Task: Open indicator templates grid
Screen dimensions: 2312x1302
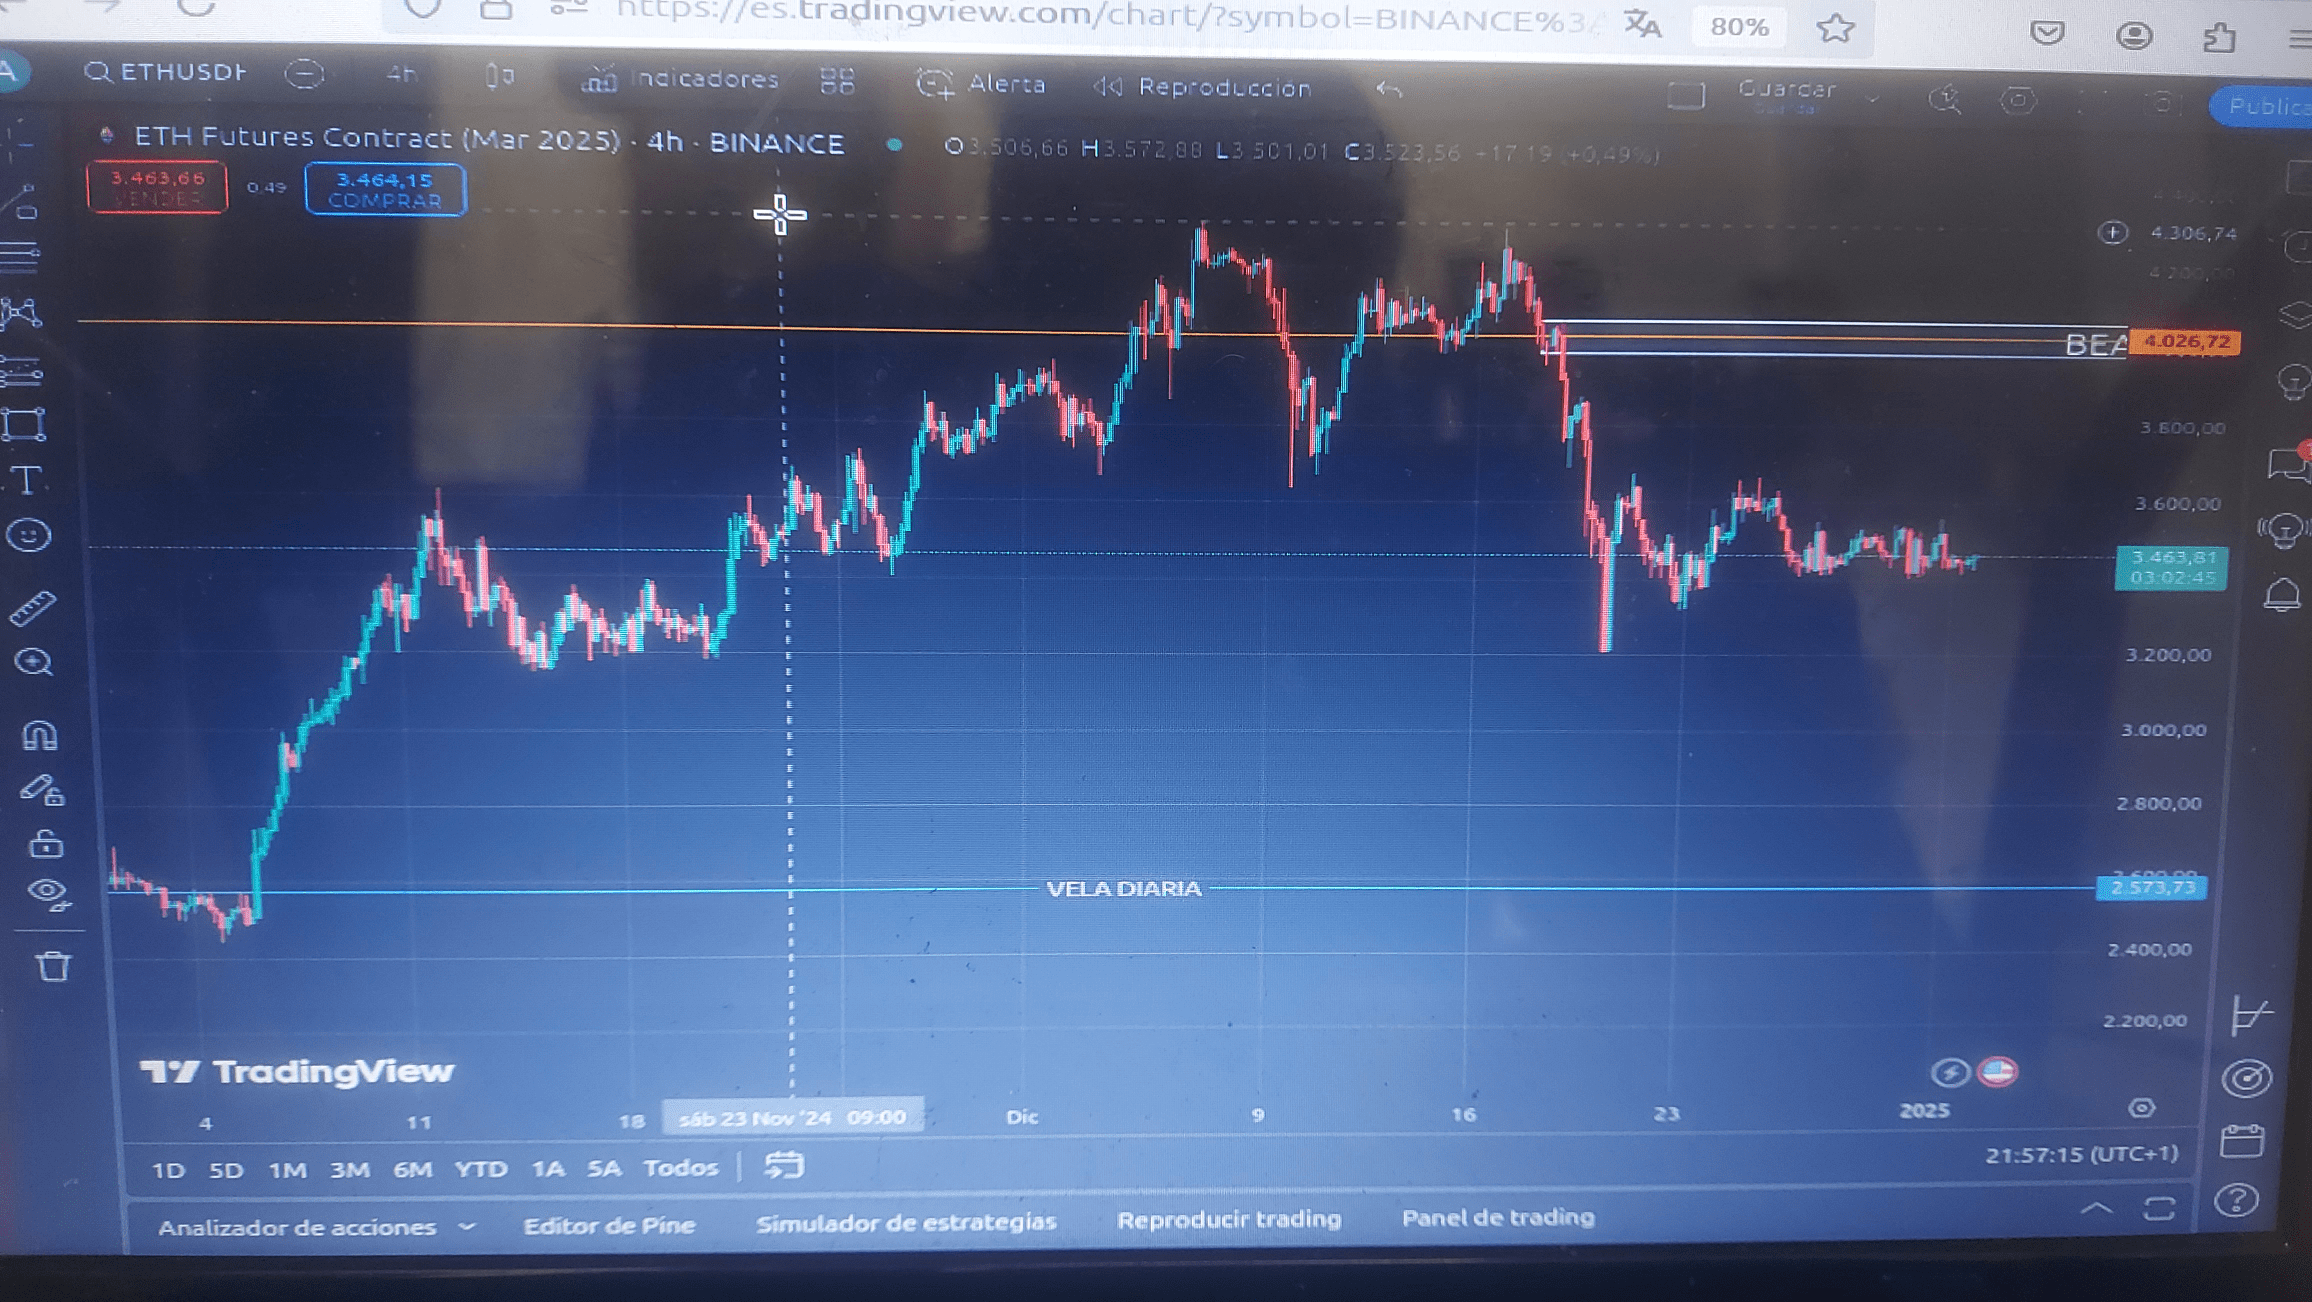Action: (837, 81)
